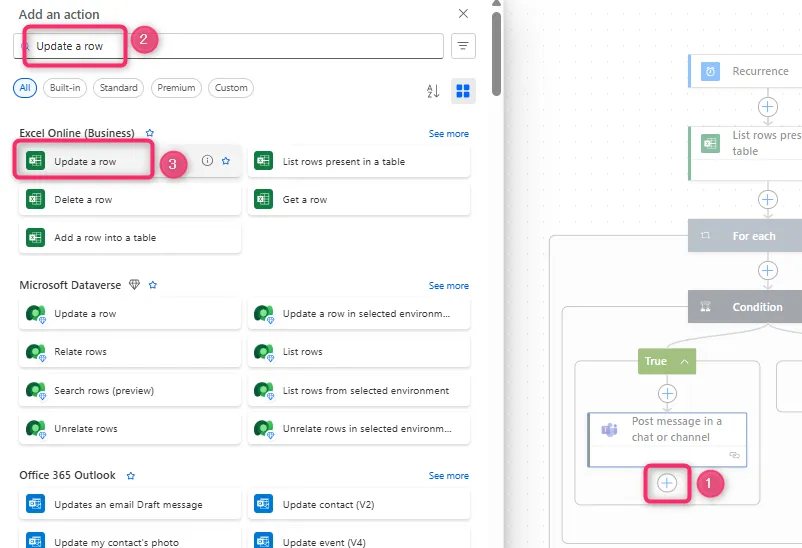
Task: Enable the Custom filter pill
Action: (231, 88)
